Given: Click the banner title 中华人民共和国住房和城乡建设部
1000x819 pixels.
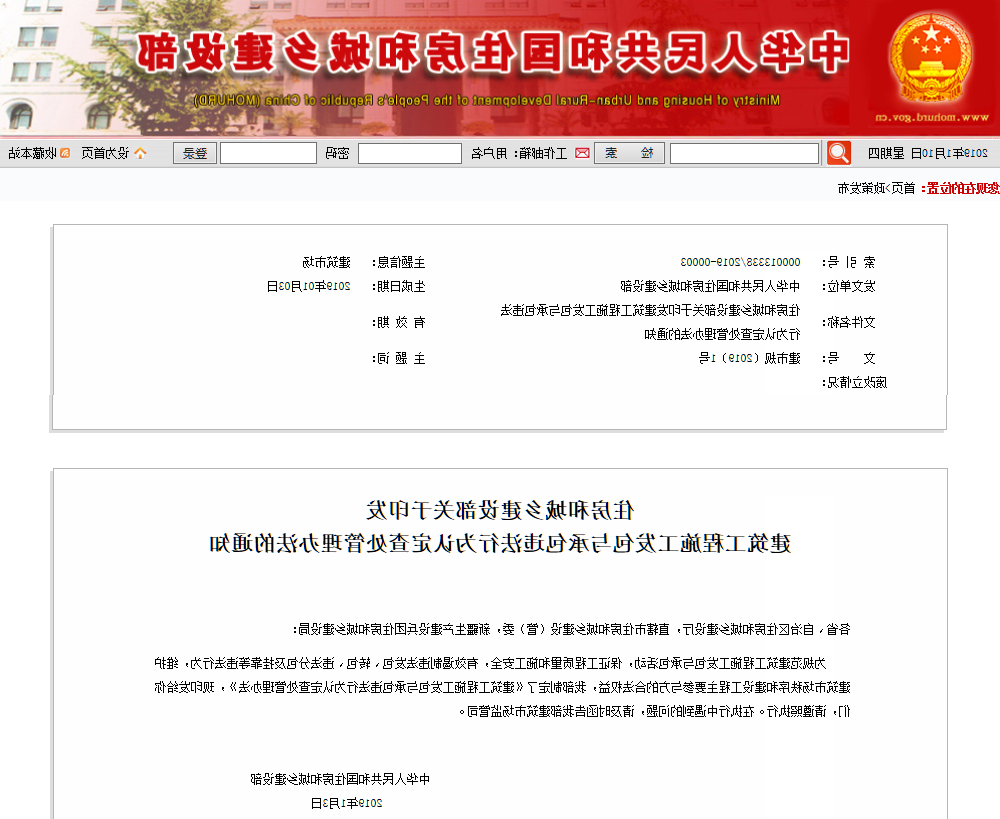Looking at the screenshot, I should click(492, 52).
